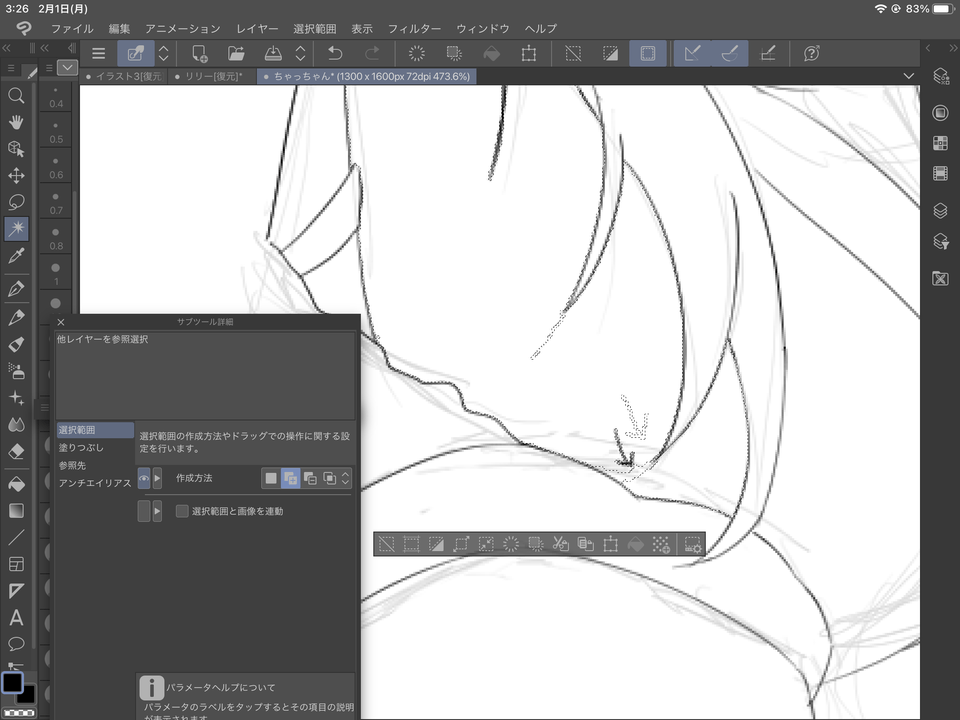Select the move layer tool
This screenshot has width=960, height=720.
coord(17,176)
